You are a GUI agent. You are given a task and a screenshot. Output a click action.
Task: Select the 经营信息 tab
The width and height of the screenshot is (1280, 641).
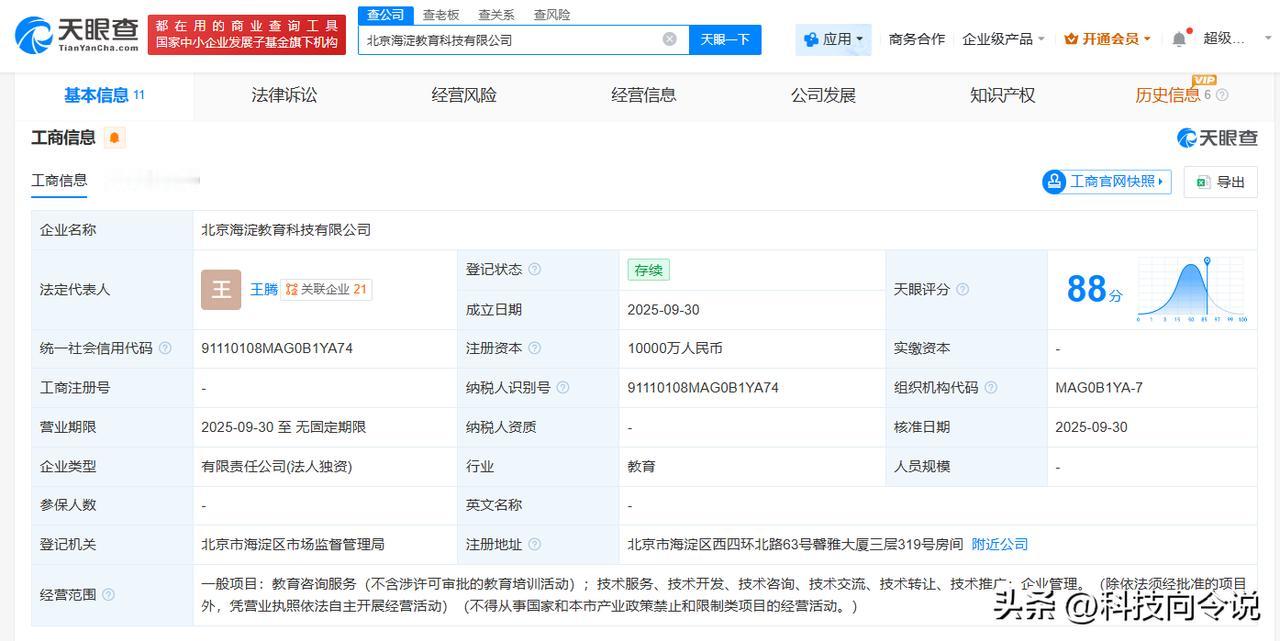[644, 95]
